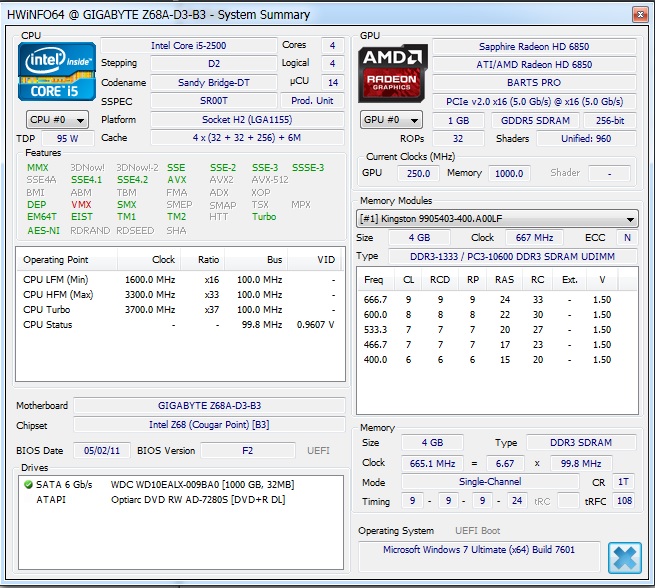
Task: Click the GIGABYTE Z68A-D3-B3 motherboard field
Action: [x=209, y=406]
